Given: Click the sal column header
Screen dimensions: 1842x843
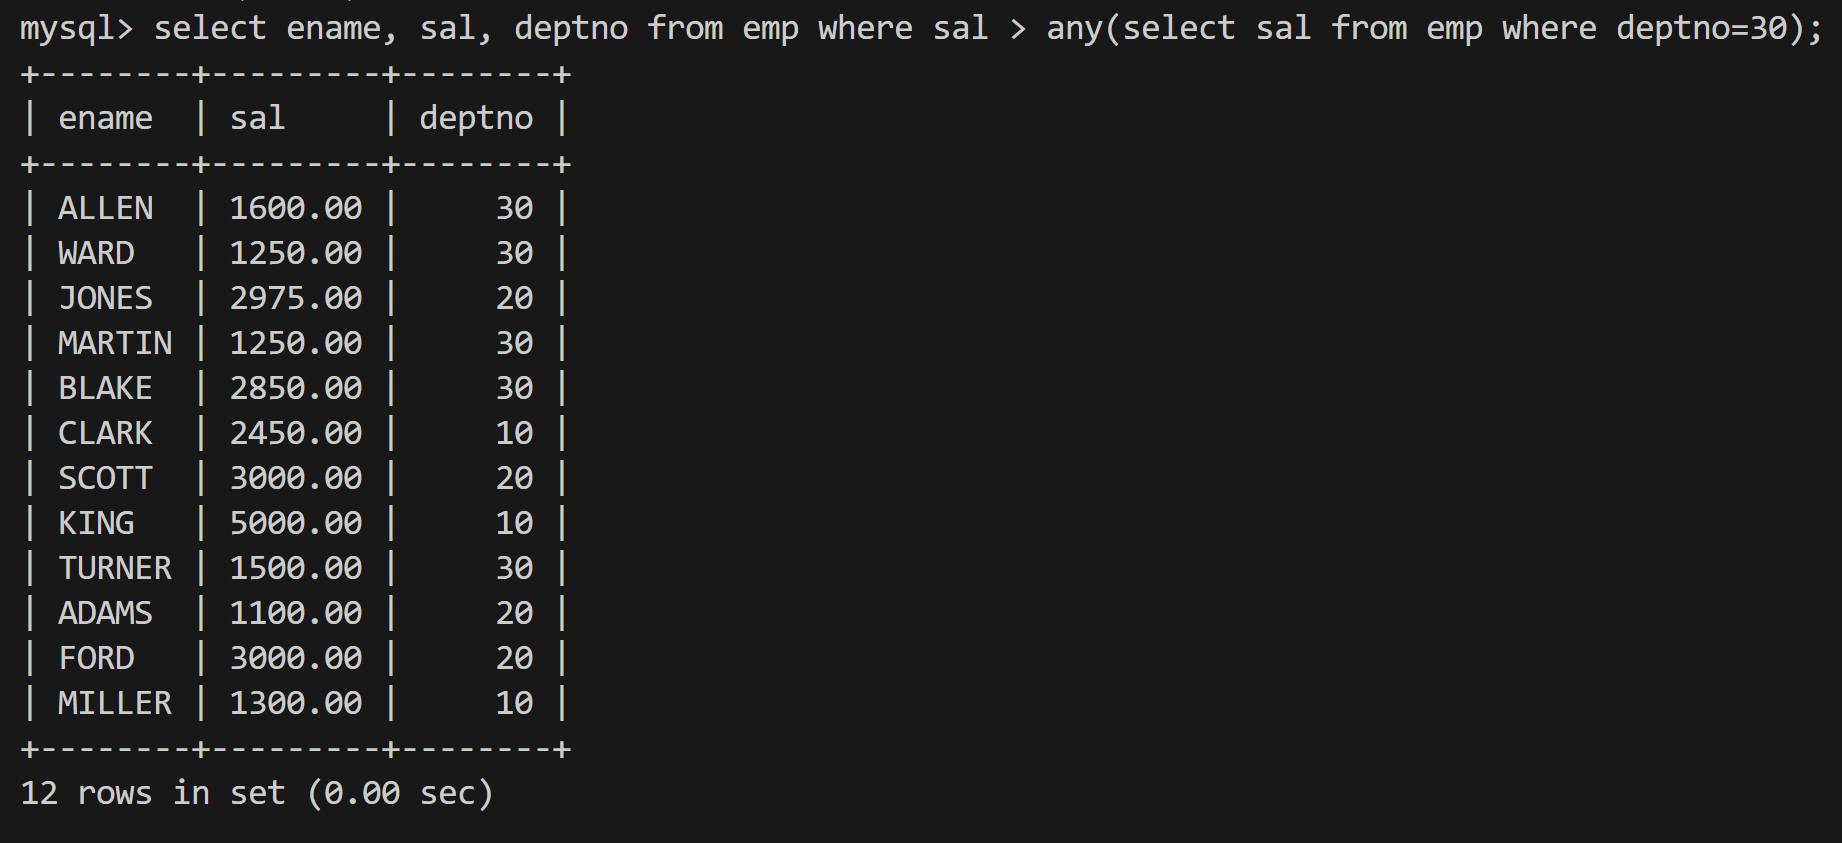Looking at the screenshot, I should pyautogui.click(x=257, y=118).
